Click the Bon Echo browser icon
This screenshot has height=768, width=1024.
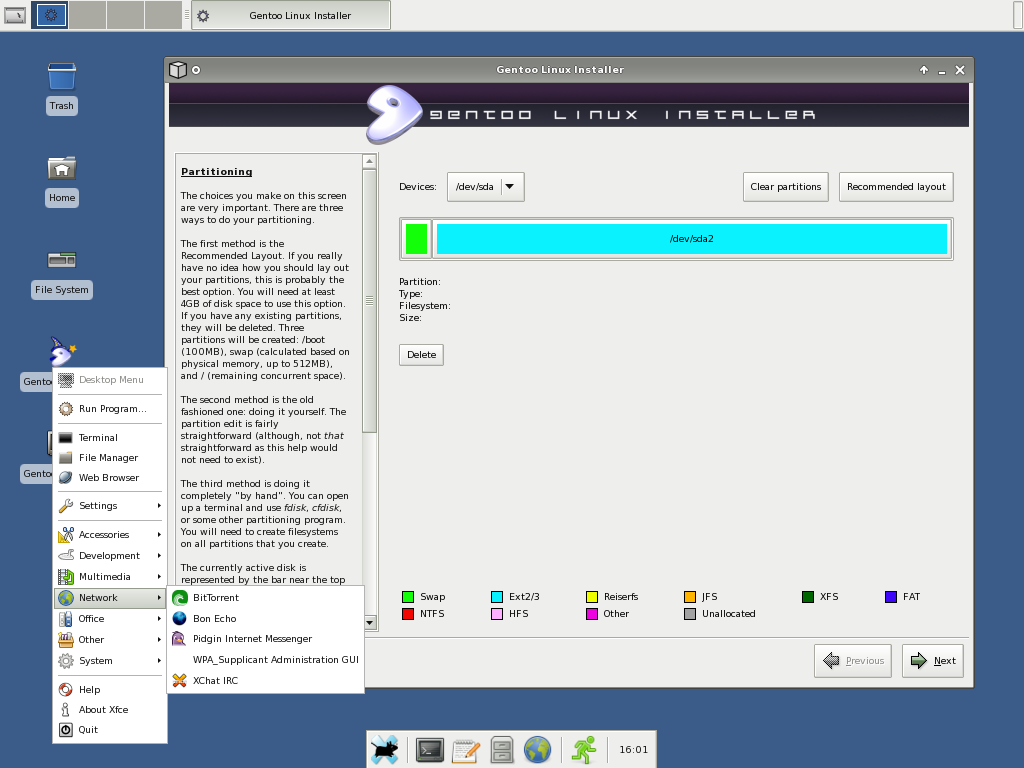[180, 618]
